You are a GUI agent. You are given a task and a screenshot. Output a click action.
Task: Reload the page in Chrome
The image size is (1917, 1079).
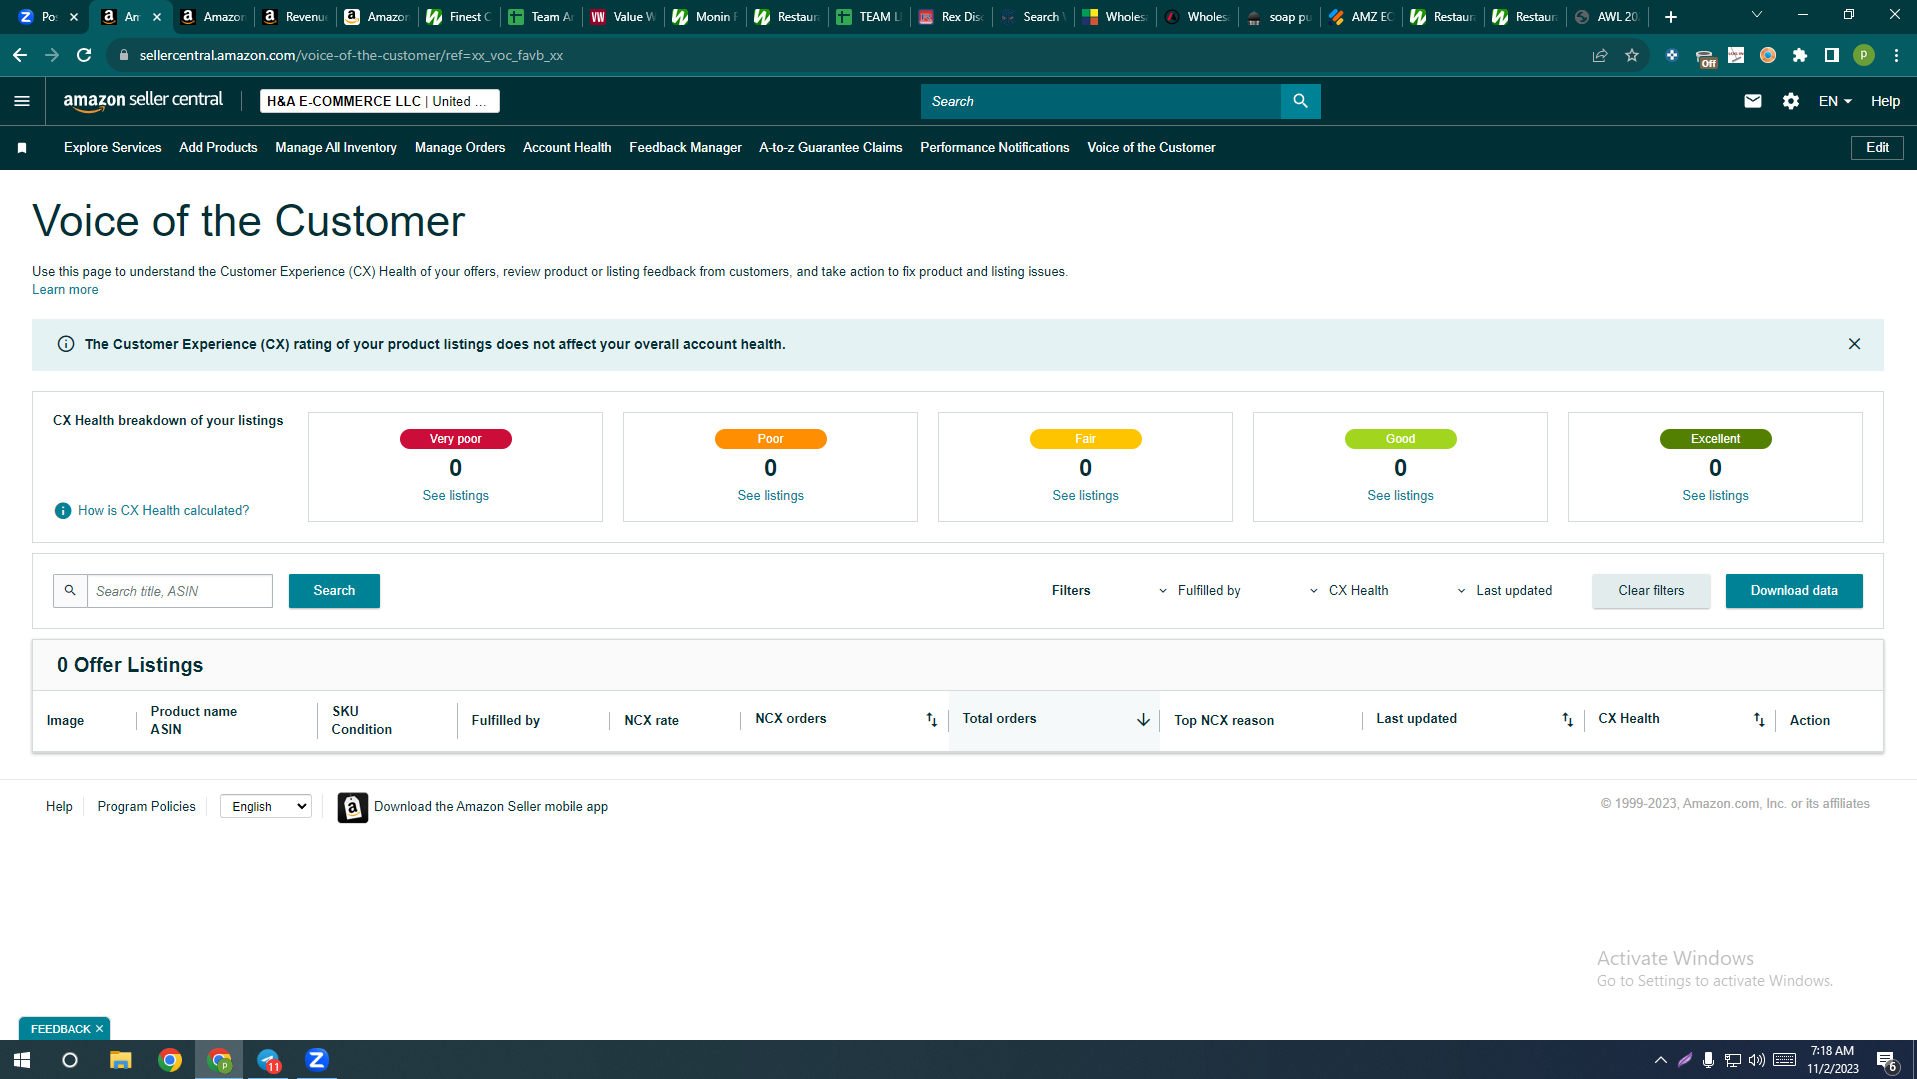pyautogui.click(x=84, y=55)
